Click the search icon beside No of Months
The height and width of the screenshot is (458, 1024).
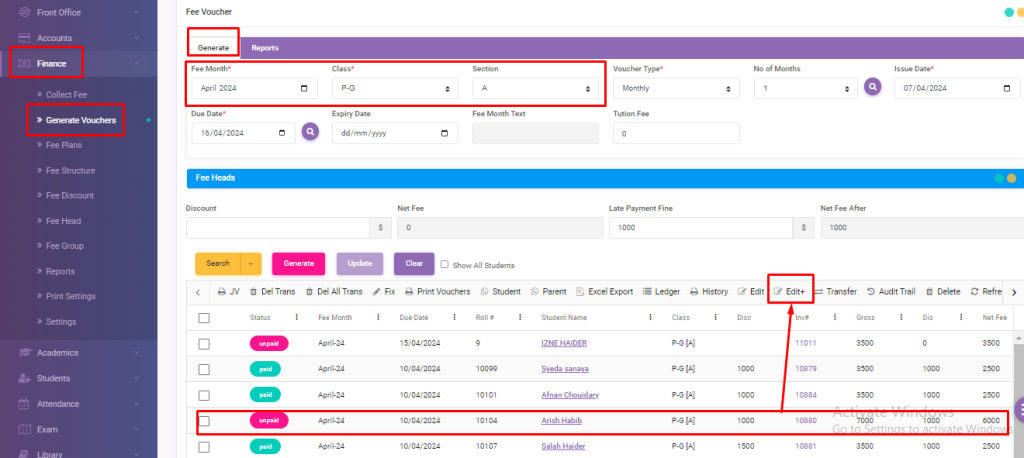[873, 88]
